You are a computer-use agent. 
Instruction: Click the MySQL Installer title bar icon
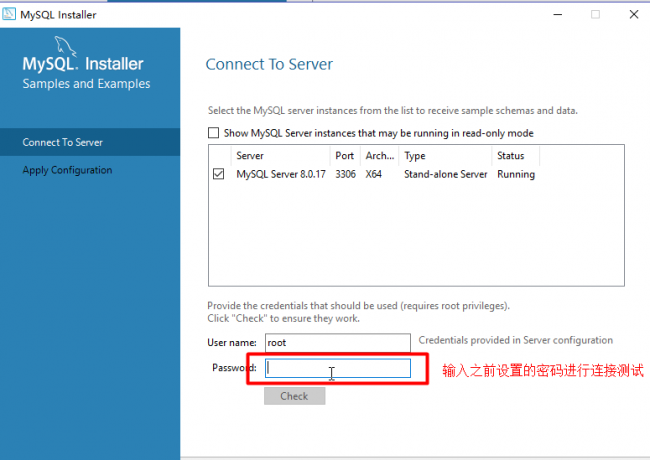pyautogui.click(x=9, y=15)
